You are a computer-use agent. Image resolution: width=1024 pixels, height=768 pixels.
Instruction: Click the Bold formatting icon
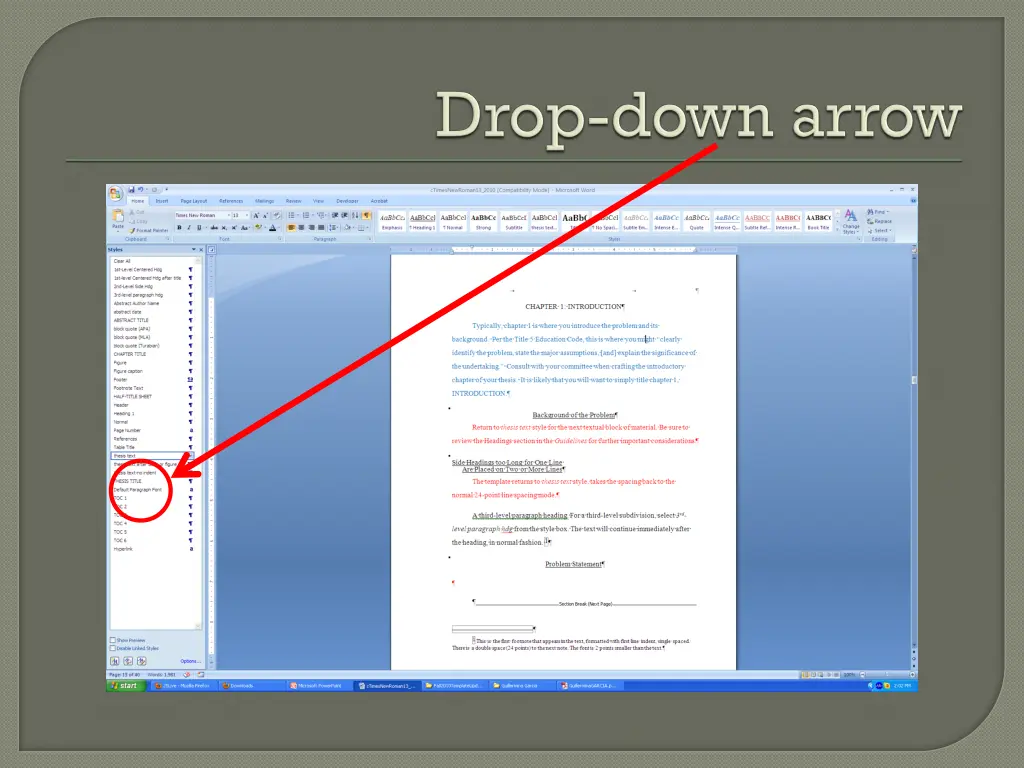pos(179,227)
